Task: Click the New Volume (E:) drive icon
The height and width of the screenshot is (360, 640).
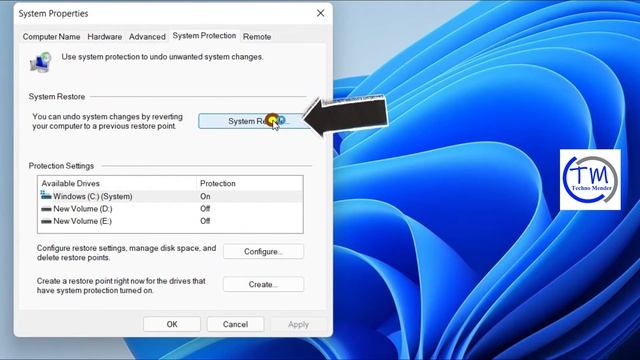Action: tap(46, 221)
